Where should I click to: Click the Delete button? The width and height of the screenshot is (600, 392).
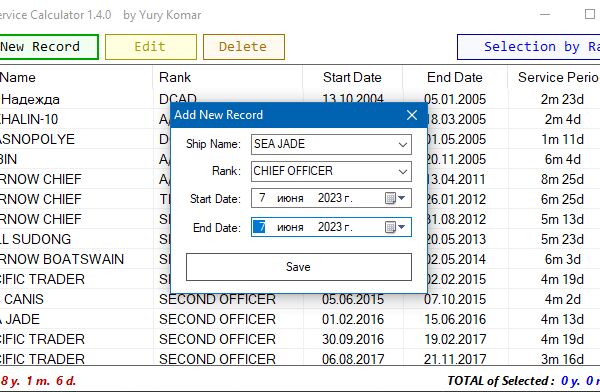pyautogui.click(x=244, y=47)
